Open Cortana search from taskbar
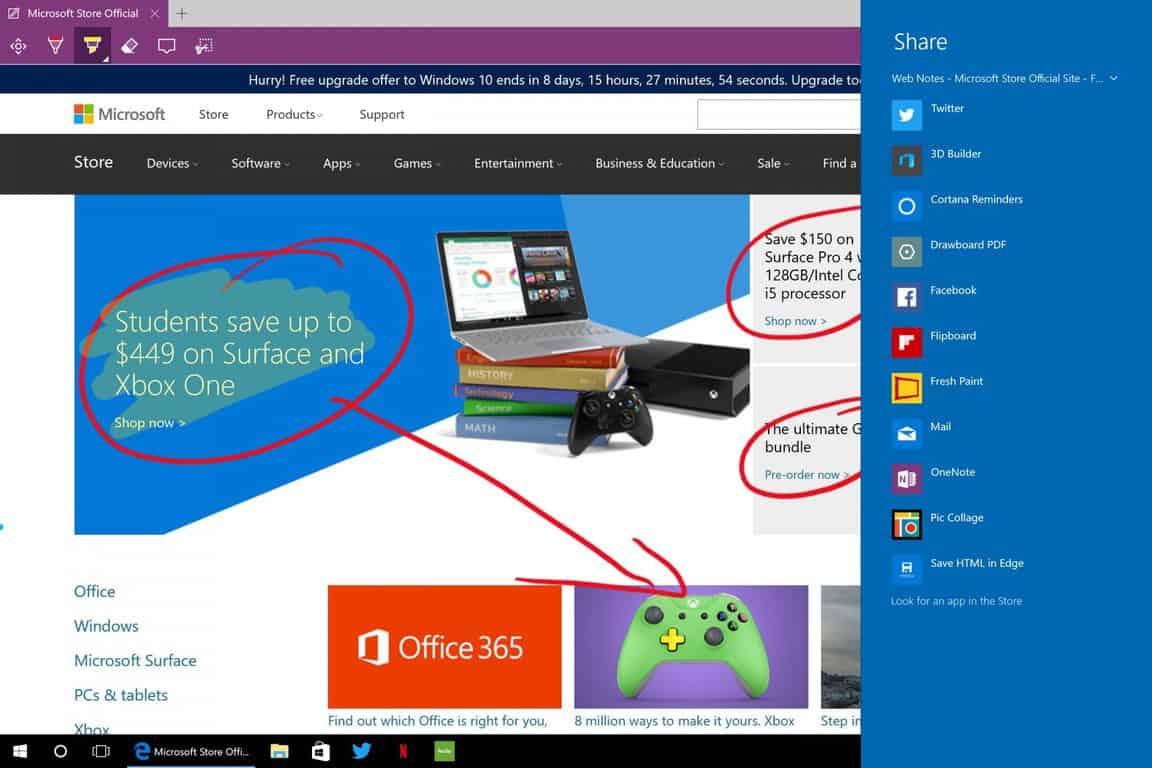This screenshot has width=1152, height=768. [60, 751]
